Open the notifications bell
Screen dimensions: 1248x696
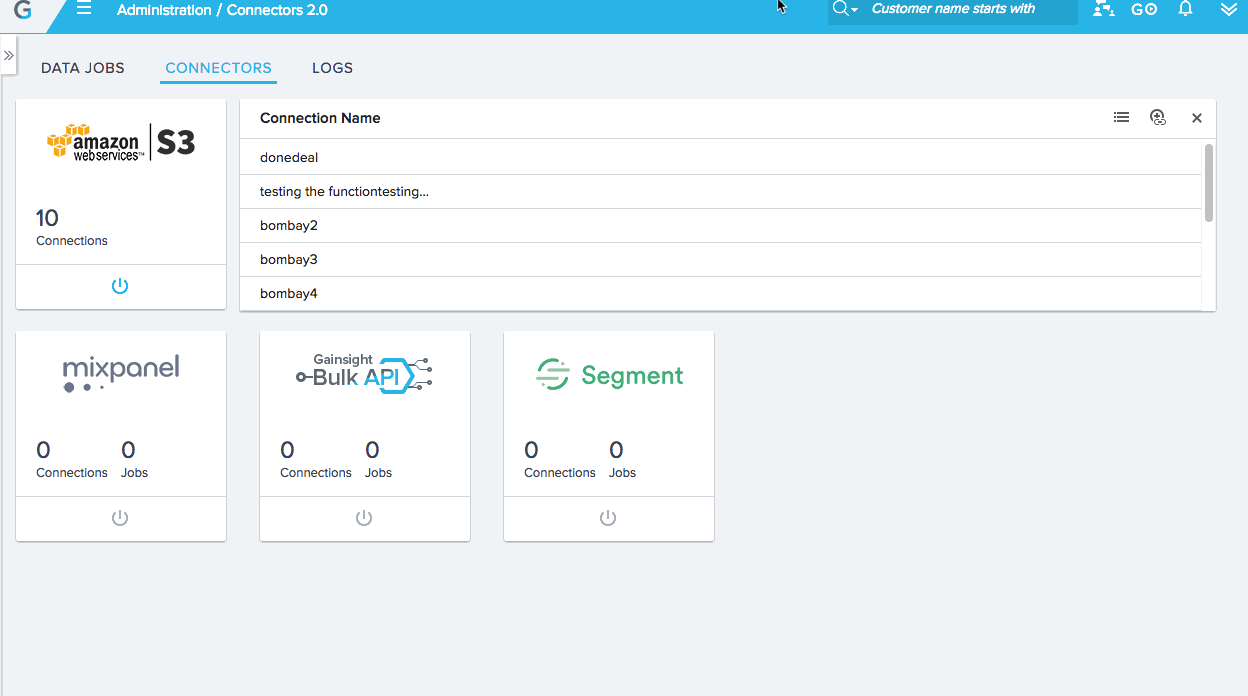point(1186,9)
